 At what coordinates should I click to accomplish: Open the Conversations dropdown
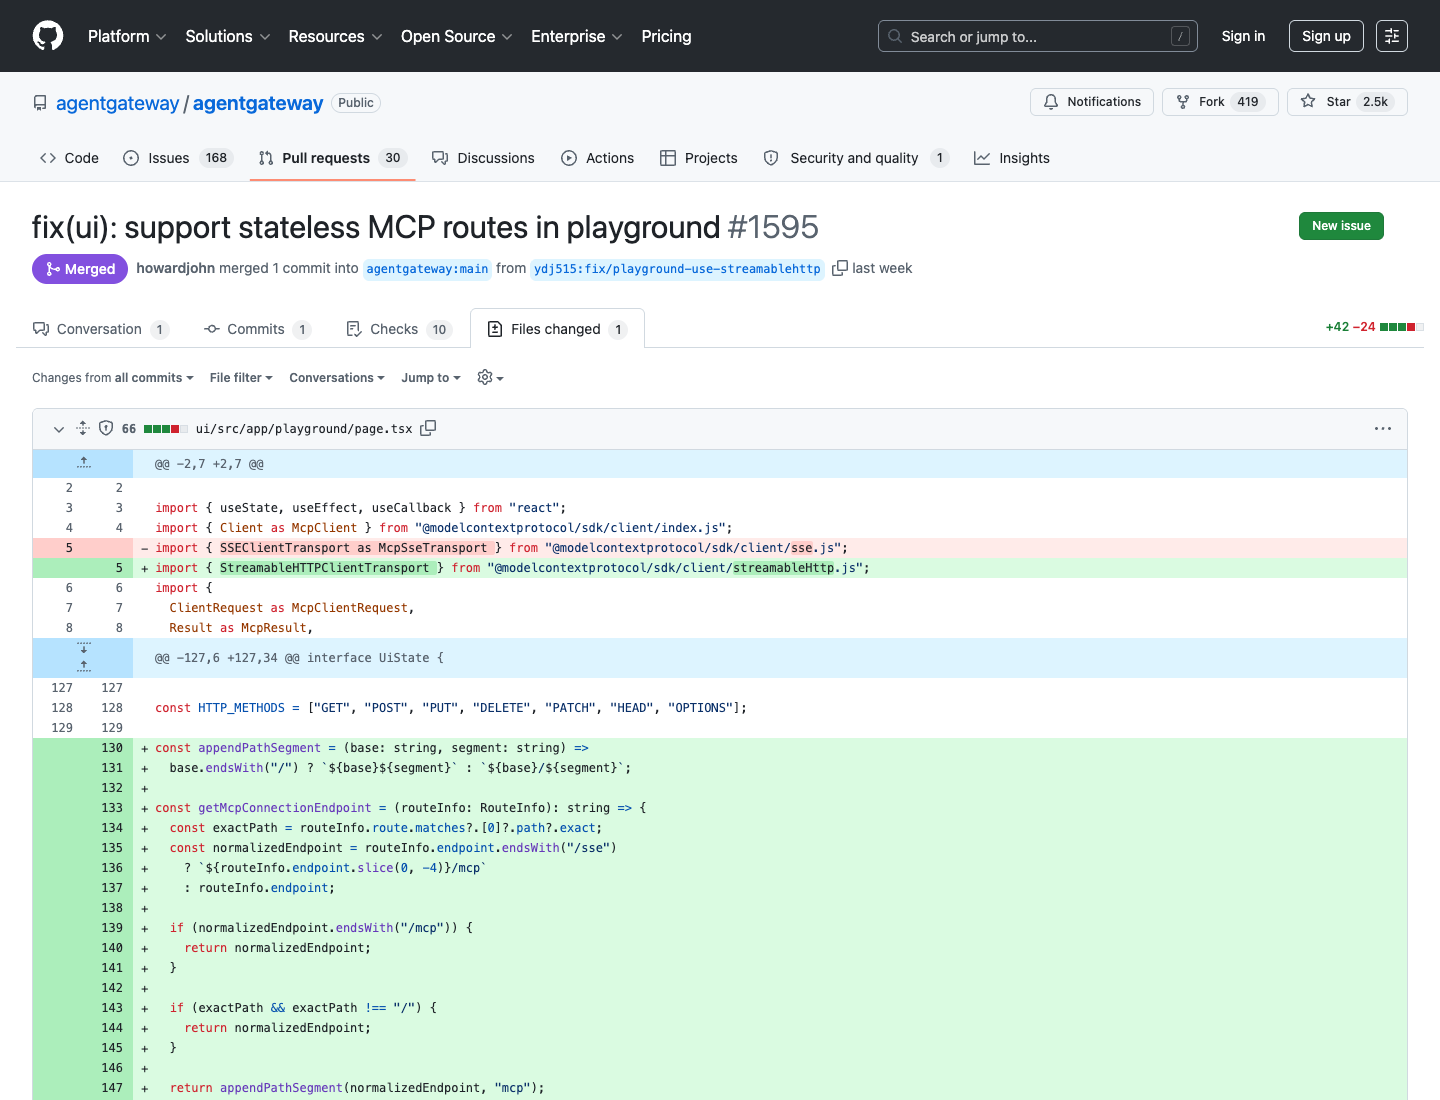point(337,378)
